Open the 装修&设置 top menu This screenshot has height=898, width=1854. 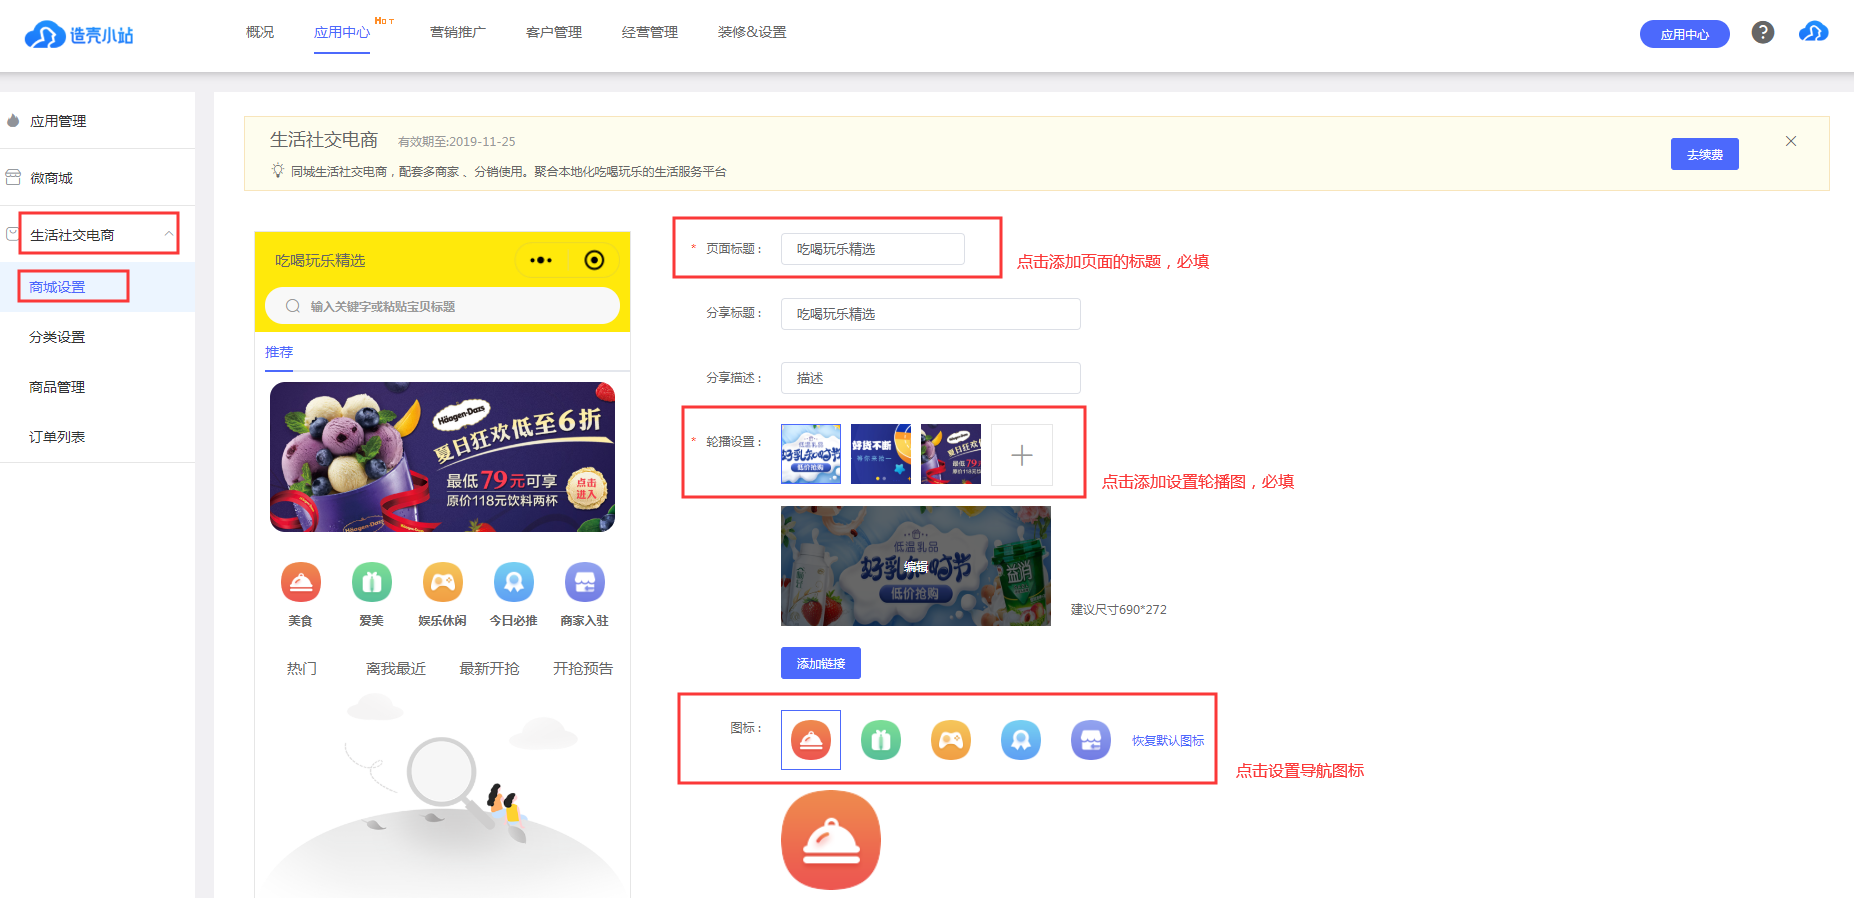tap(752, 32)
